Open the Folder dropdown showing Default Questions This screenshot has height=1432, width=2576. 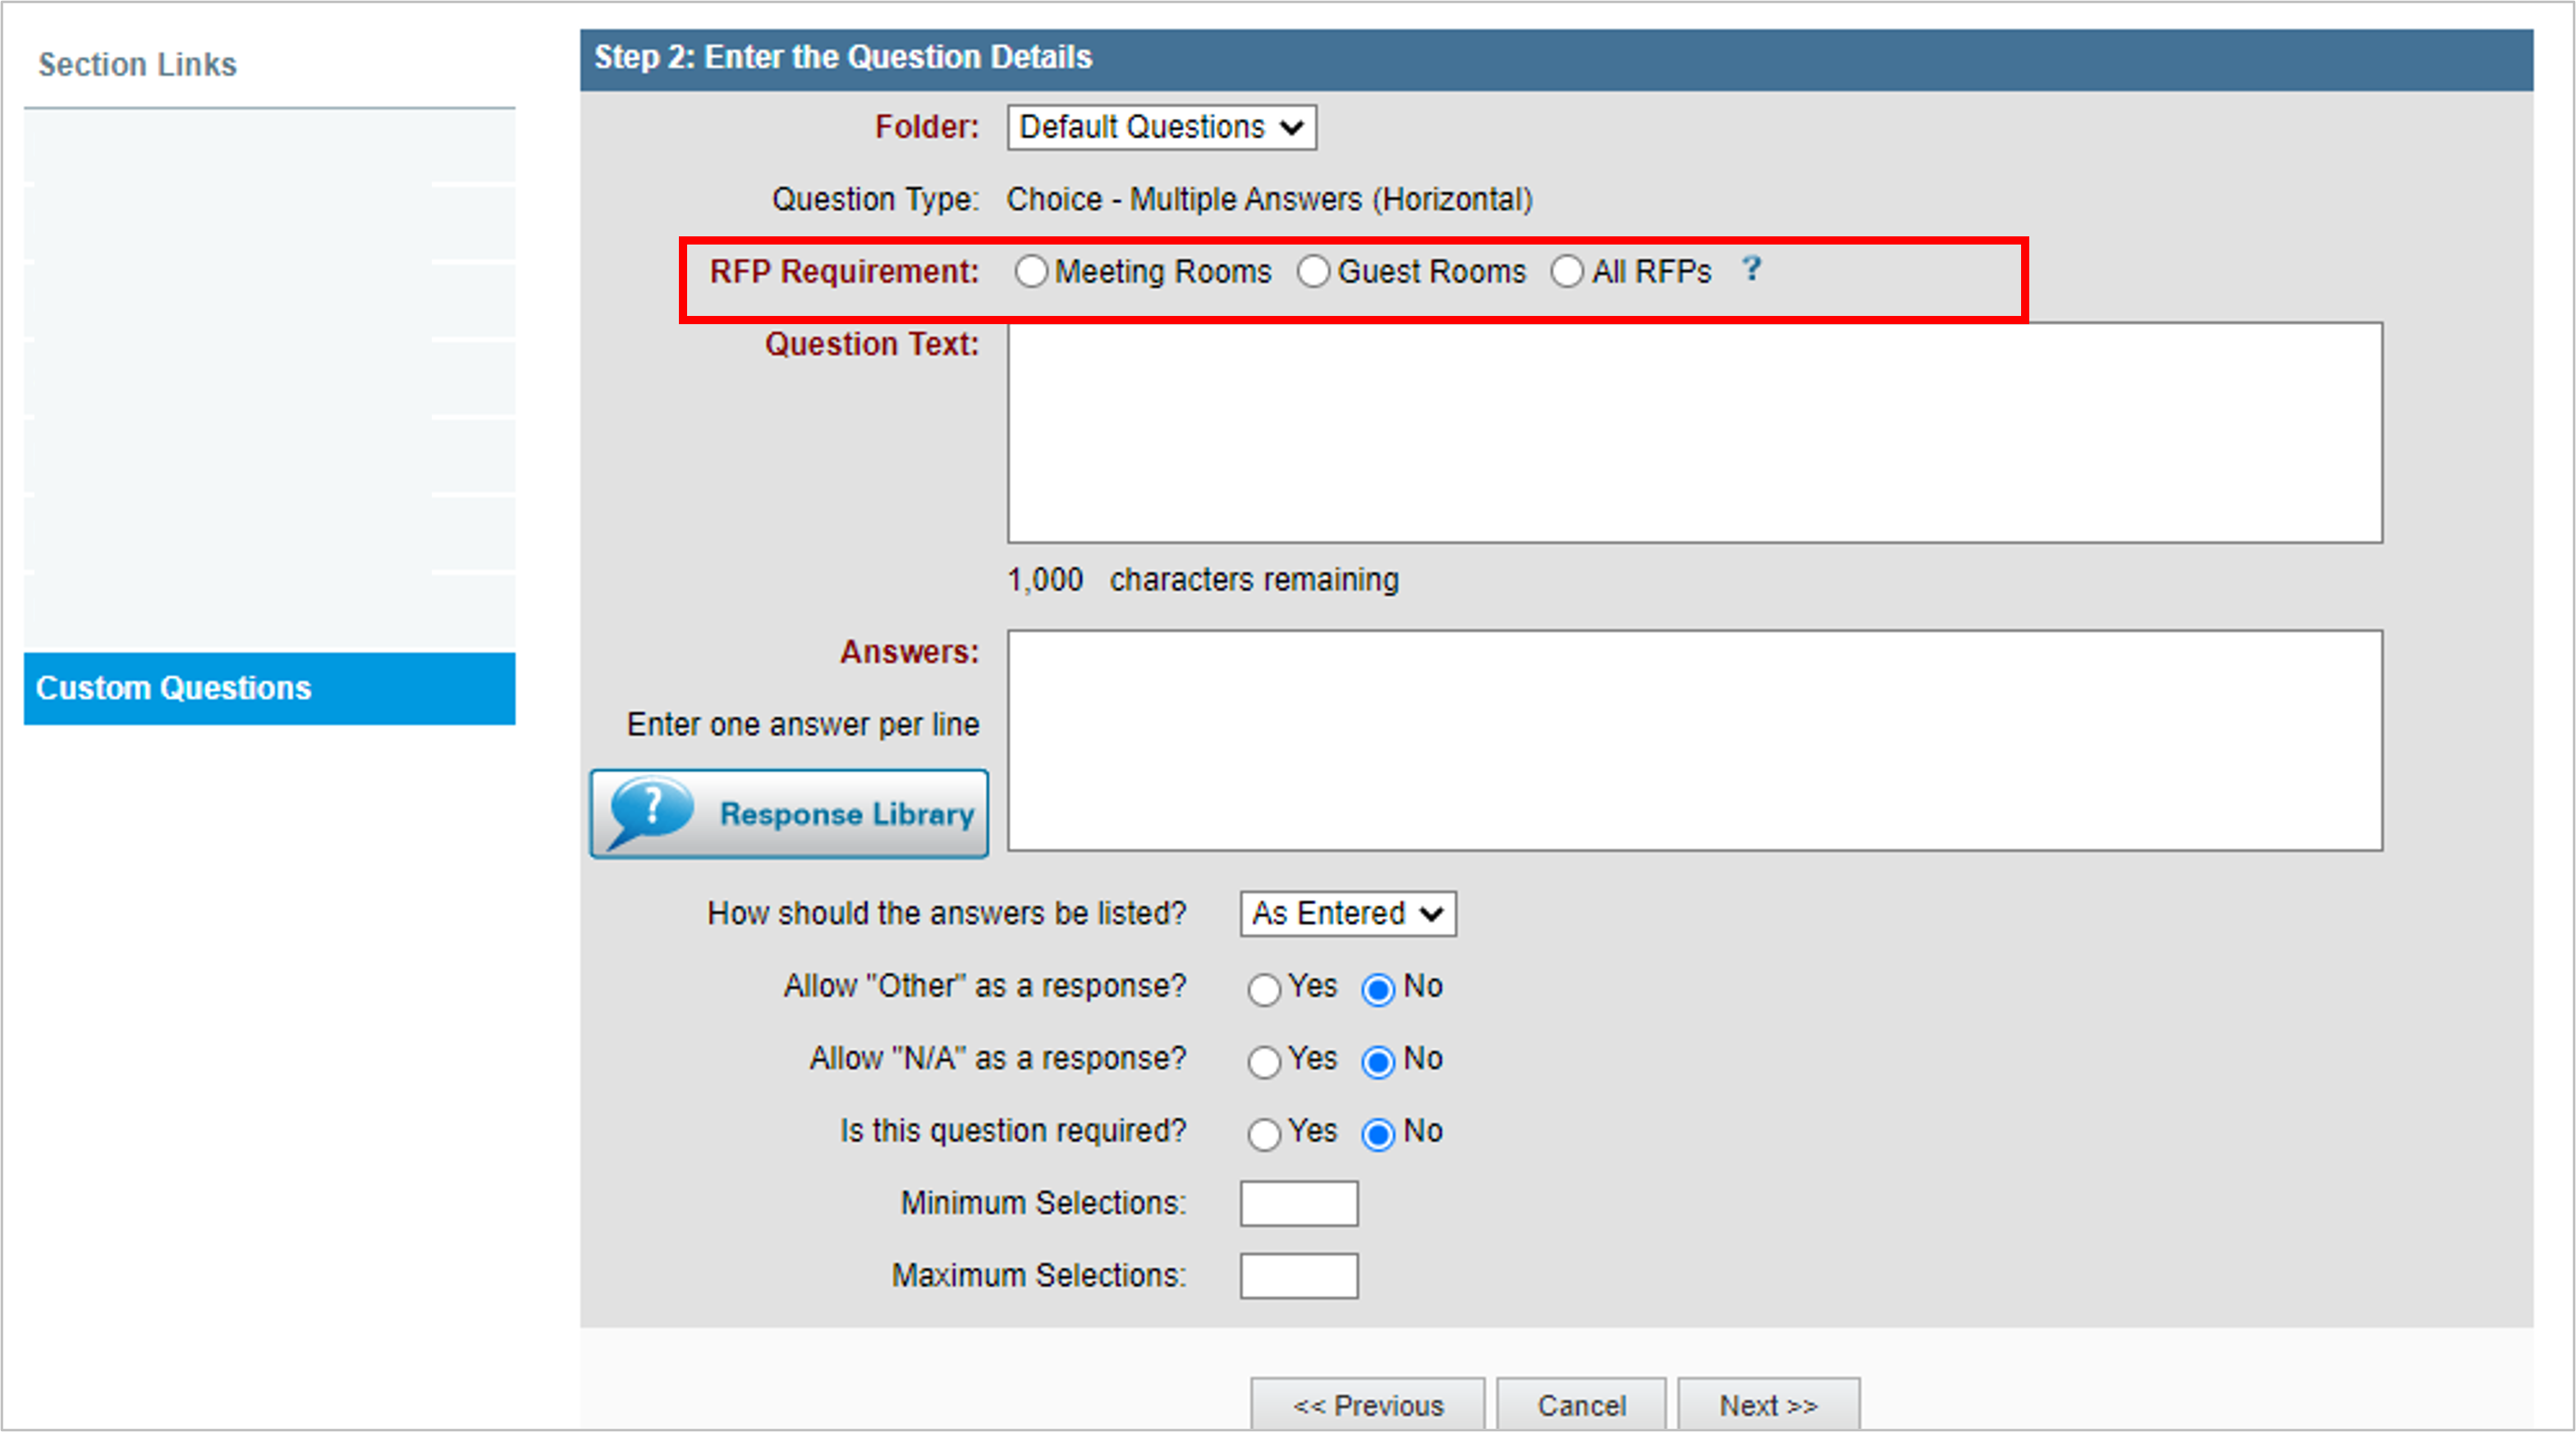(x=1161, y=127)
